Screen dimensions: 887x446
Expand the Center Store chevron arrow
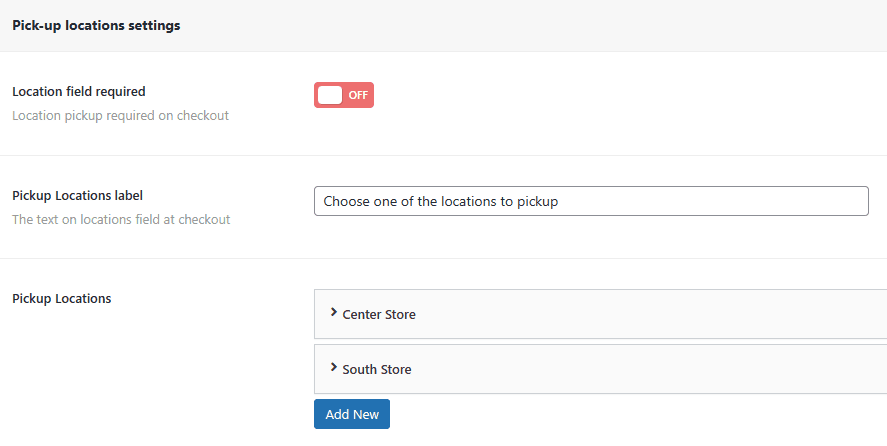point(333,313)
